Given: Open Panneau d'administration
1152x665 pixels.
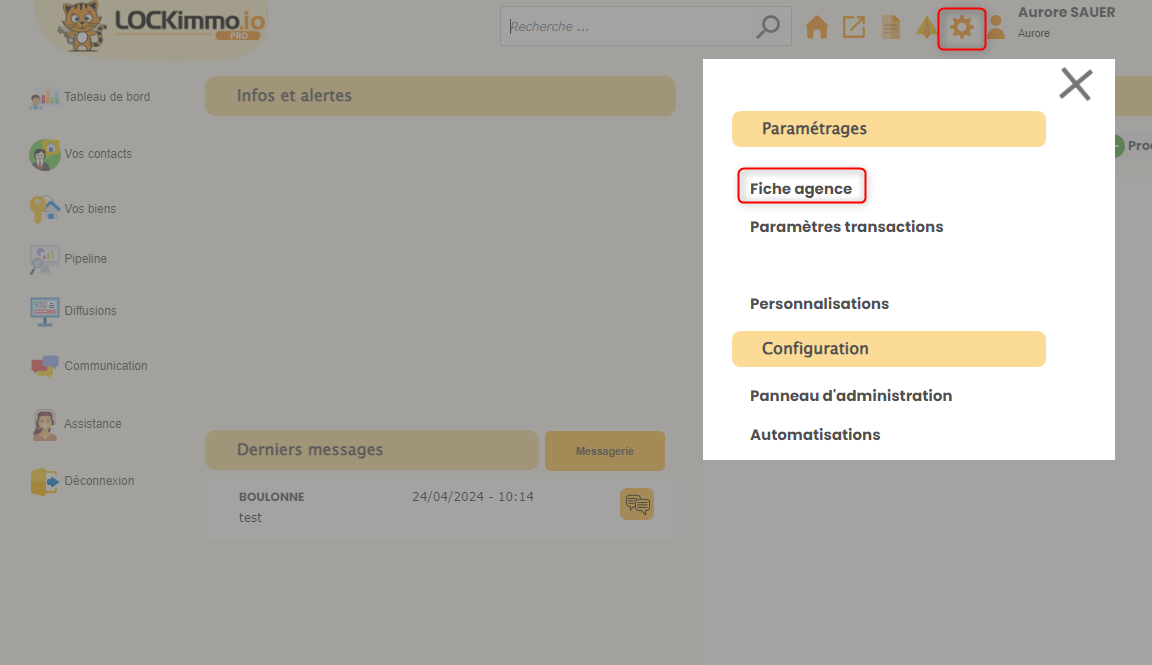Looking at the screenshot, I should pos(851,395).
